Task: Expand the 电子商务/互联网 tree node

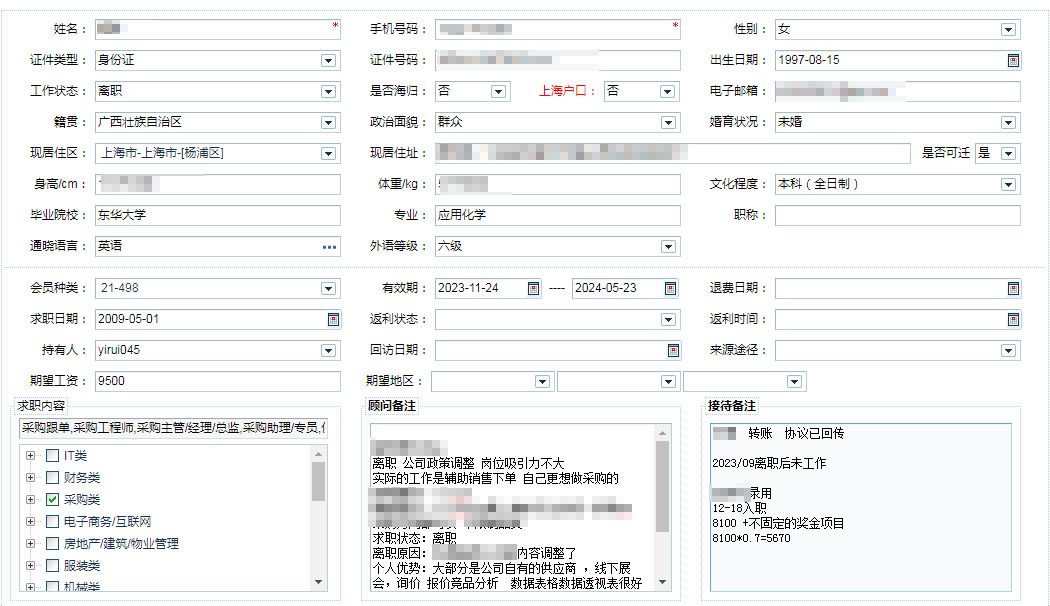Action: (30, 522)
